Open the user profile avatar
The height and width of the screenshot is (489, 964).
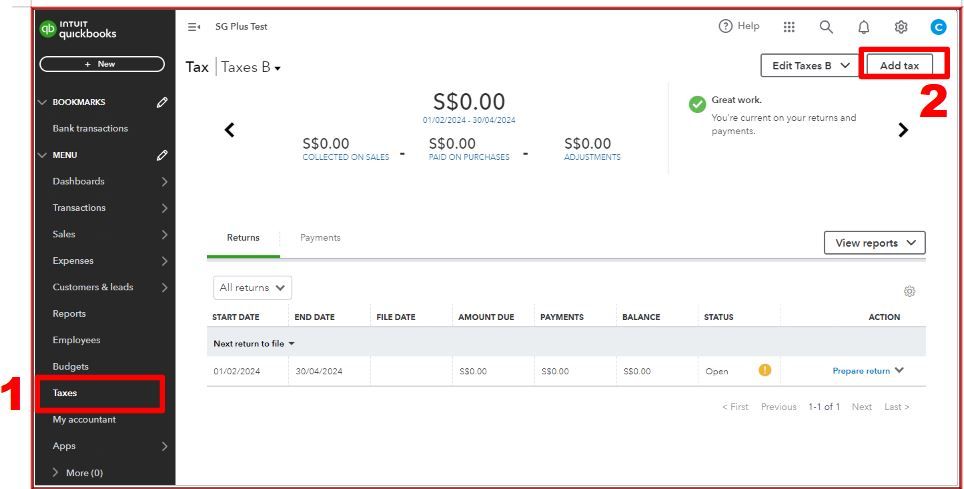pyautogui.click(x=938, y=27)
